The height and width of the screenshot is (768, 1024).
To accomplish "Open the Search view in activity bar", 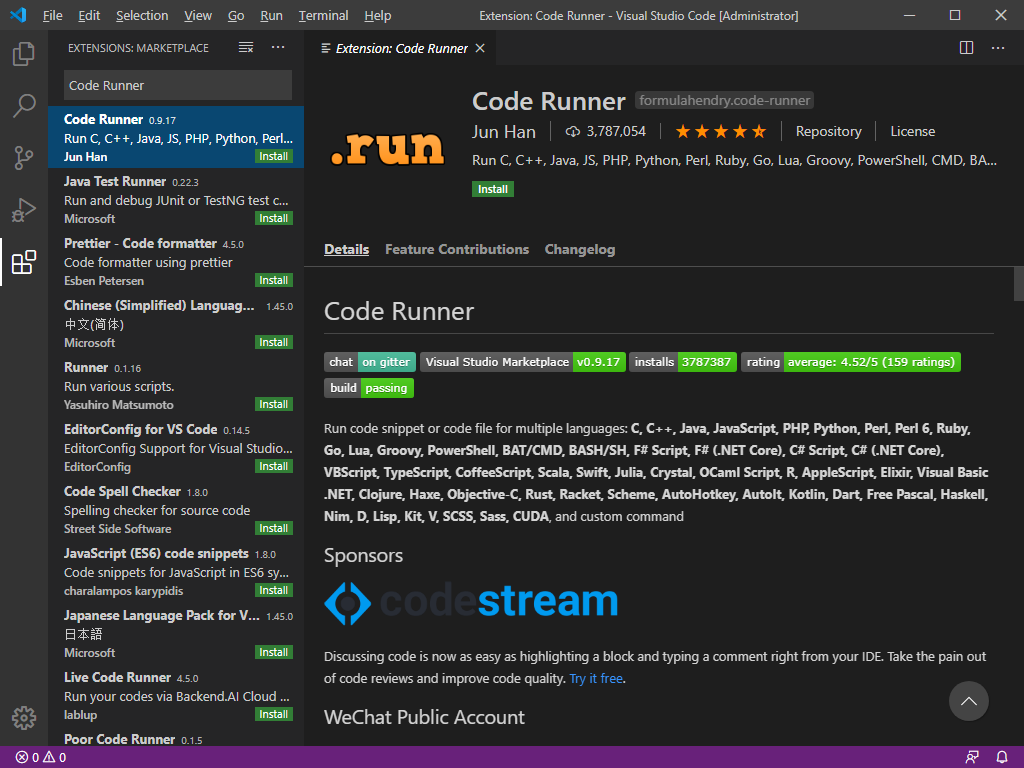I will click(x=24, y=105).
